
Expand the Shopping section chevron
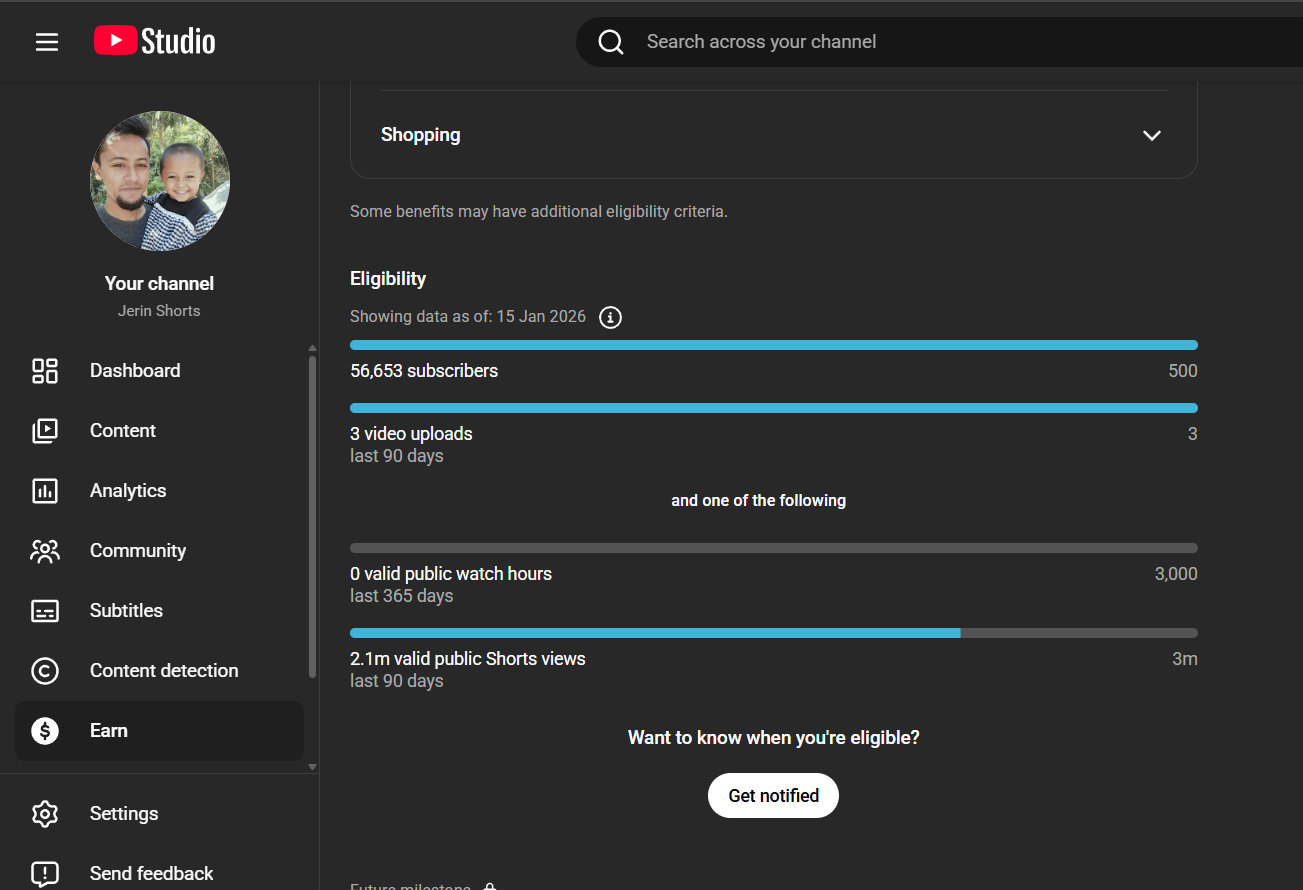1152,136
